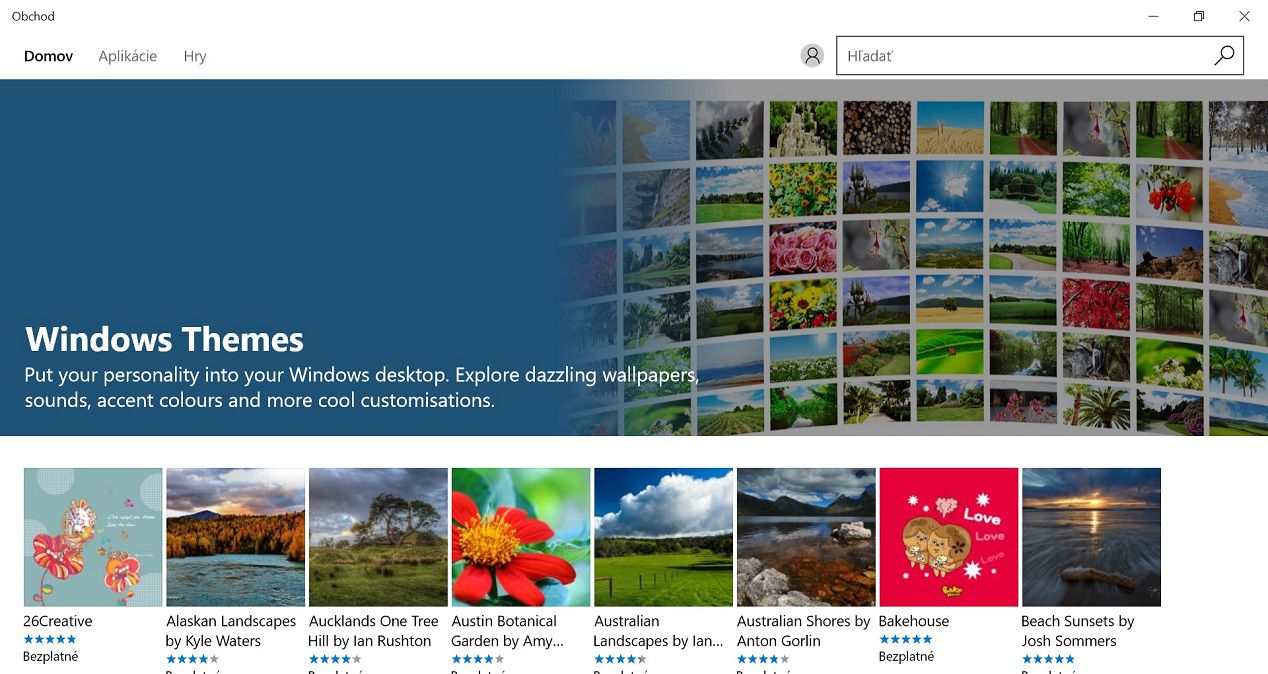Open the Aplikácie tab

tap(127, 56)
